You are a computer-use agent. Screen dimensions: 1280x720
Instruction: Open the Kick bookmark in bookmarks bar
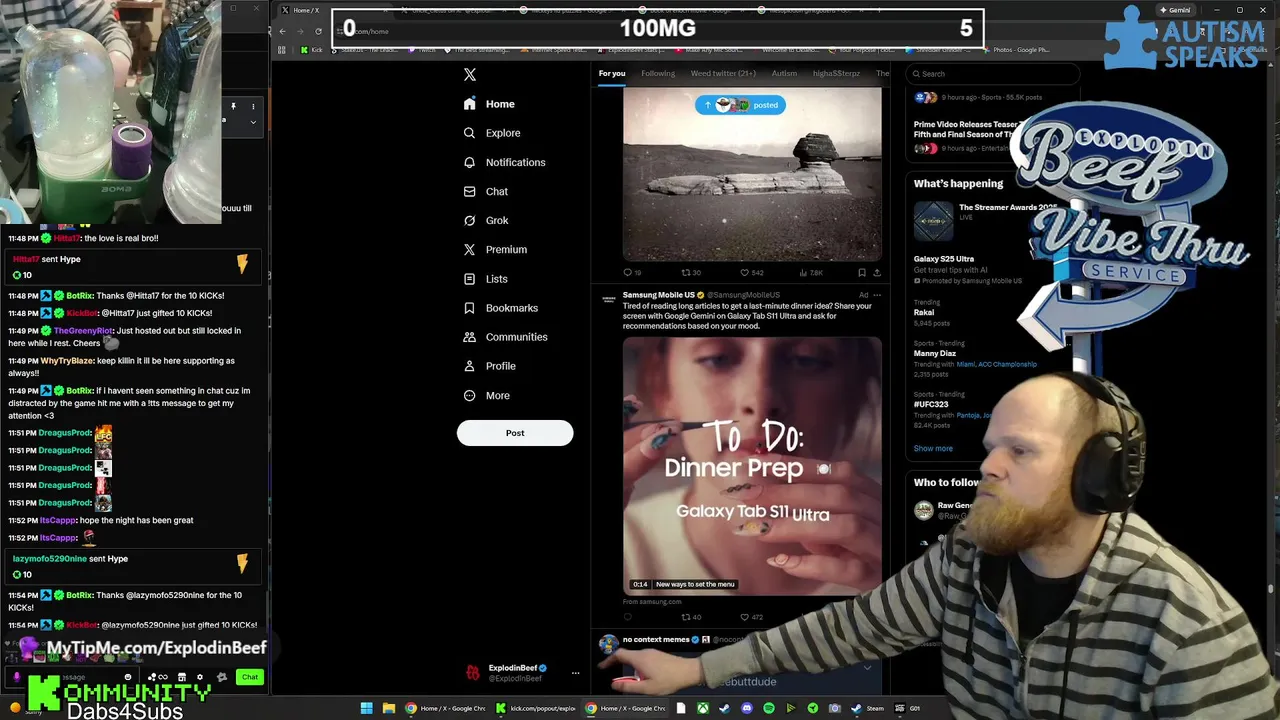click(x=312, y=50)
